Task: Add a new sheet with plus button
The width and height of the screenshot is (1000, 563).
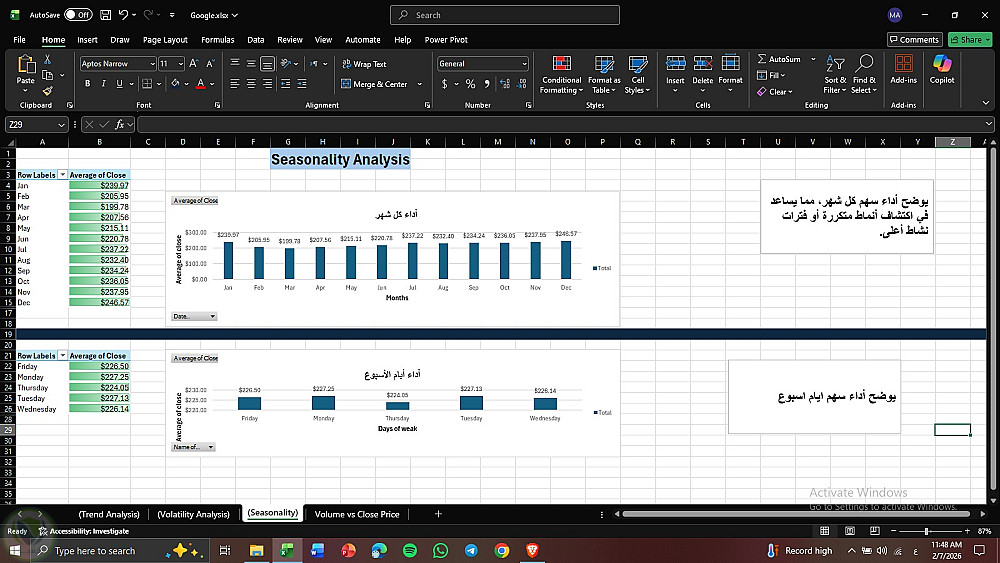Action: (x=438, y=514)
